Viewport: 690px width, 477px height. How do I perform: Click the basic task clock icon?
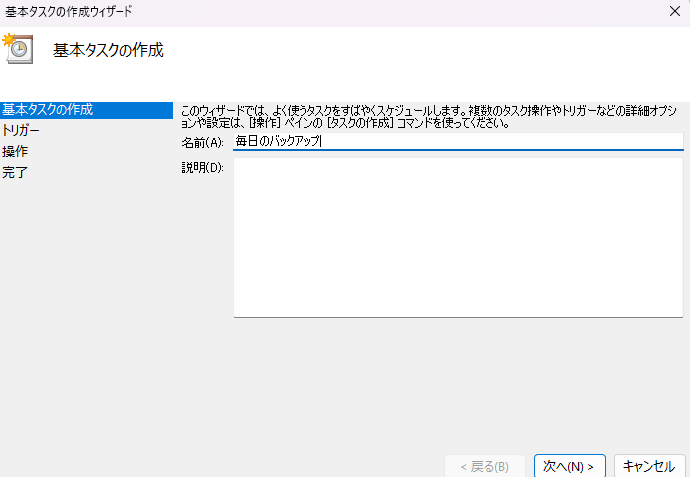click(x=18, y=48)
